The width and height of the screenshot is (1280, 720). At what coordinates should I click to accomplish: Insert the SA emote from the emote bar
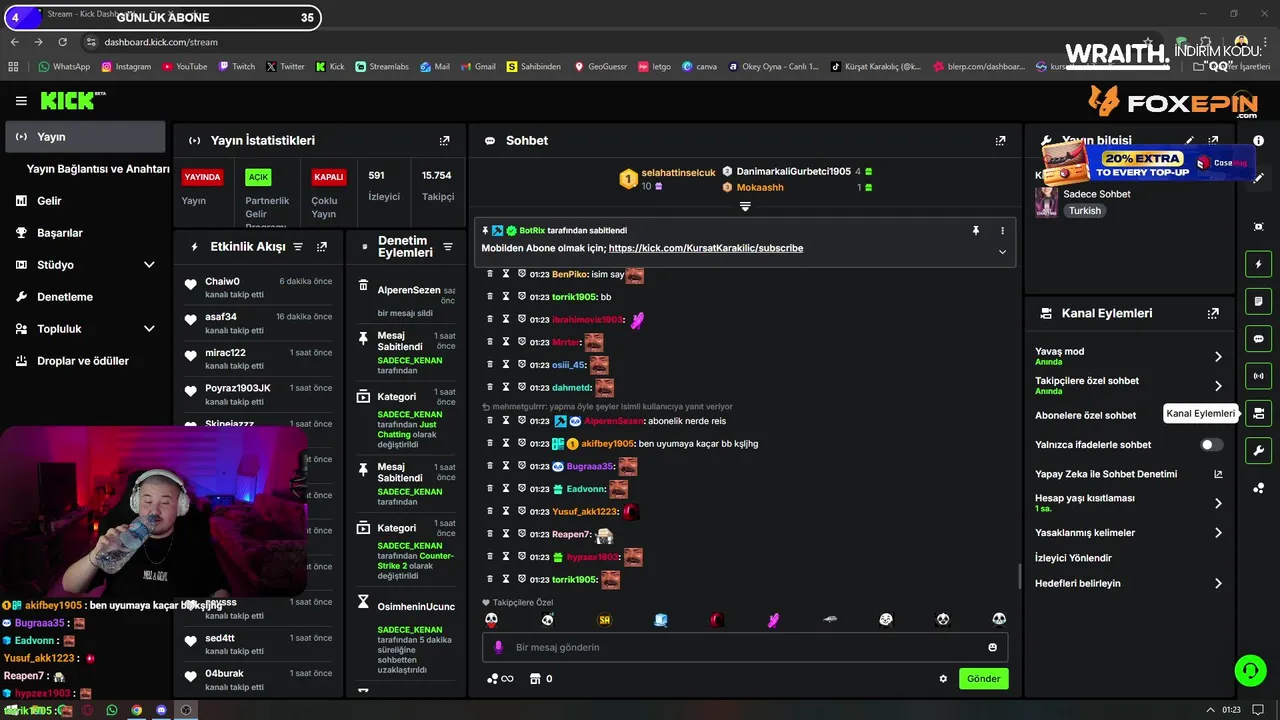[604, 620]
